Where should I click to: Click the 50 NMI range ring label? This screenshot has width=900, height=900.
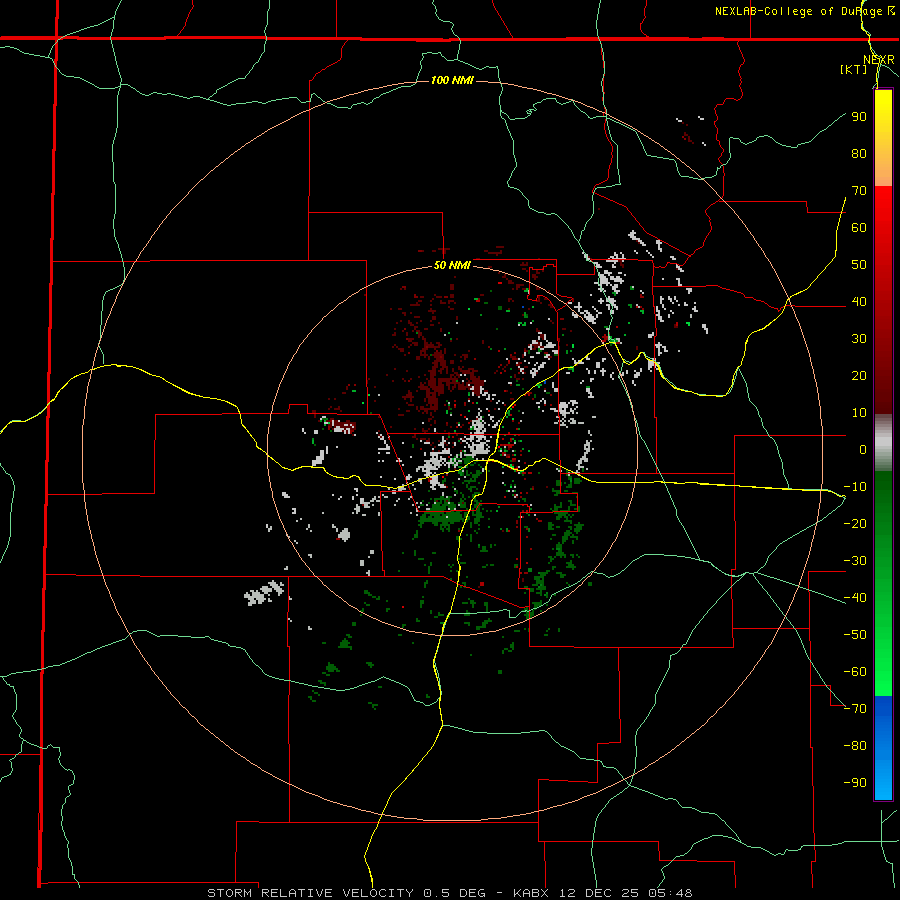click(x=452, y=265)
